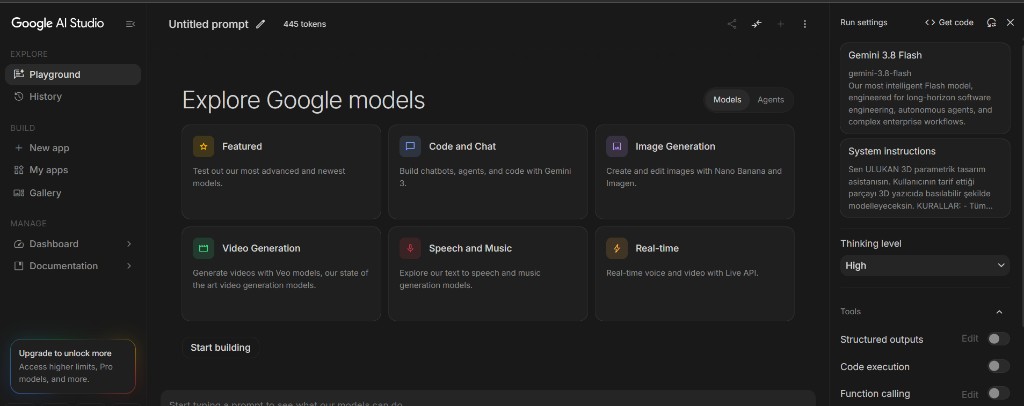Viewport: 1024px width, 406px height.
Task: Click the Start building button
Action: 220,348
